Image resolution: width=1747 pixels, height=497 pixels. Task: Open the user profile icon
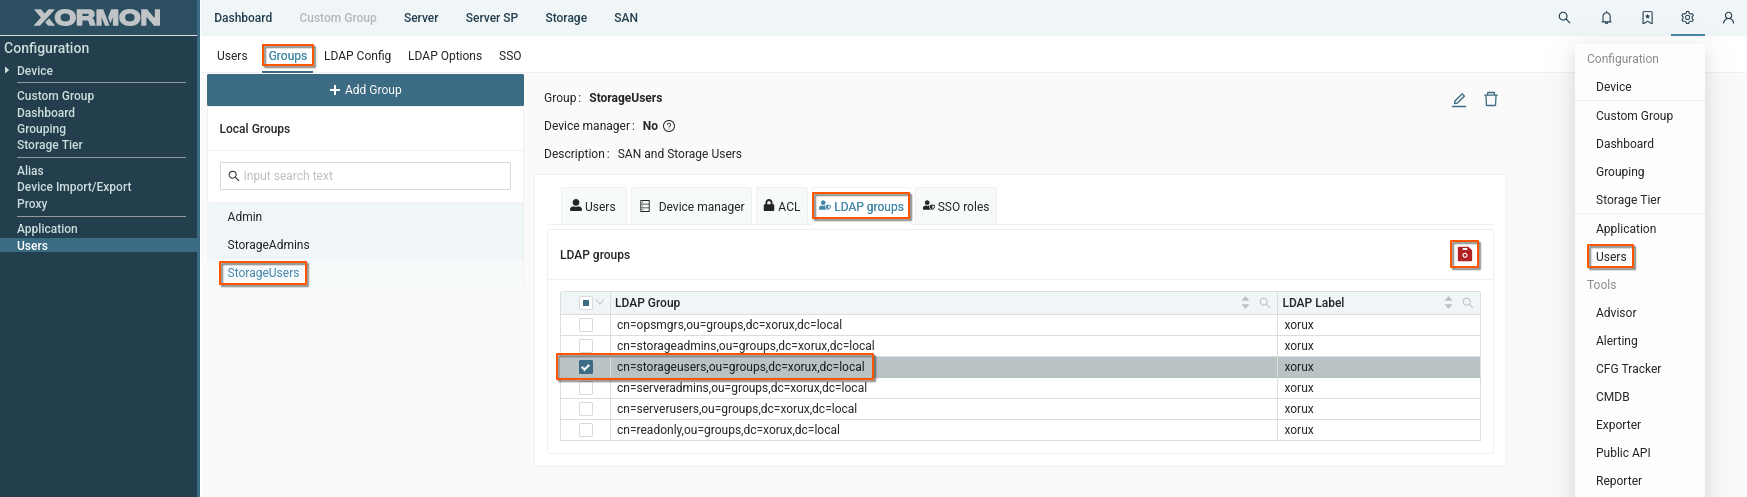point(1728,18)
